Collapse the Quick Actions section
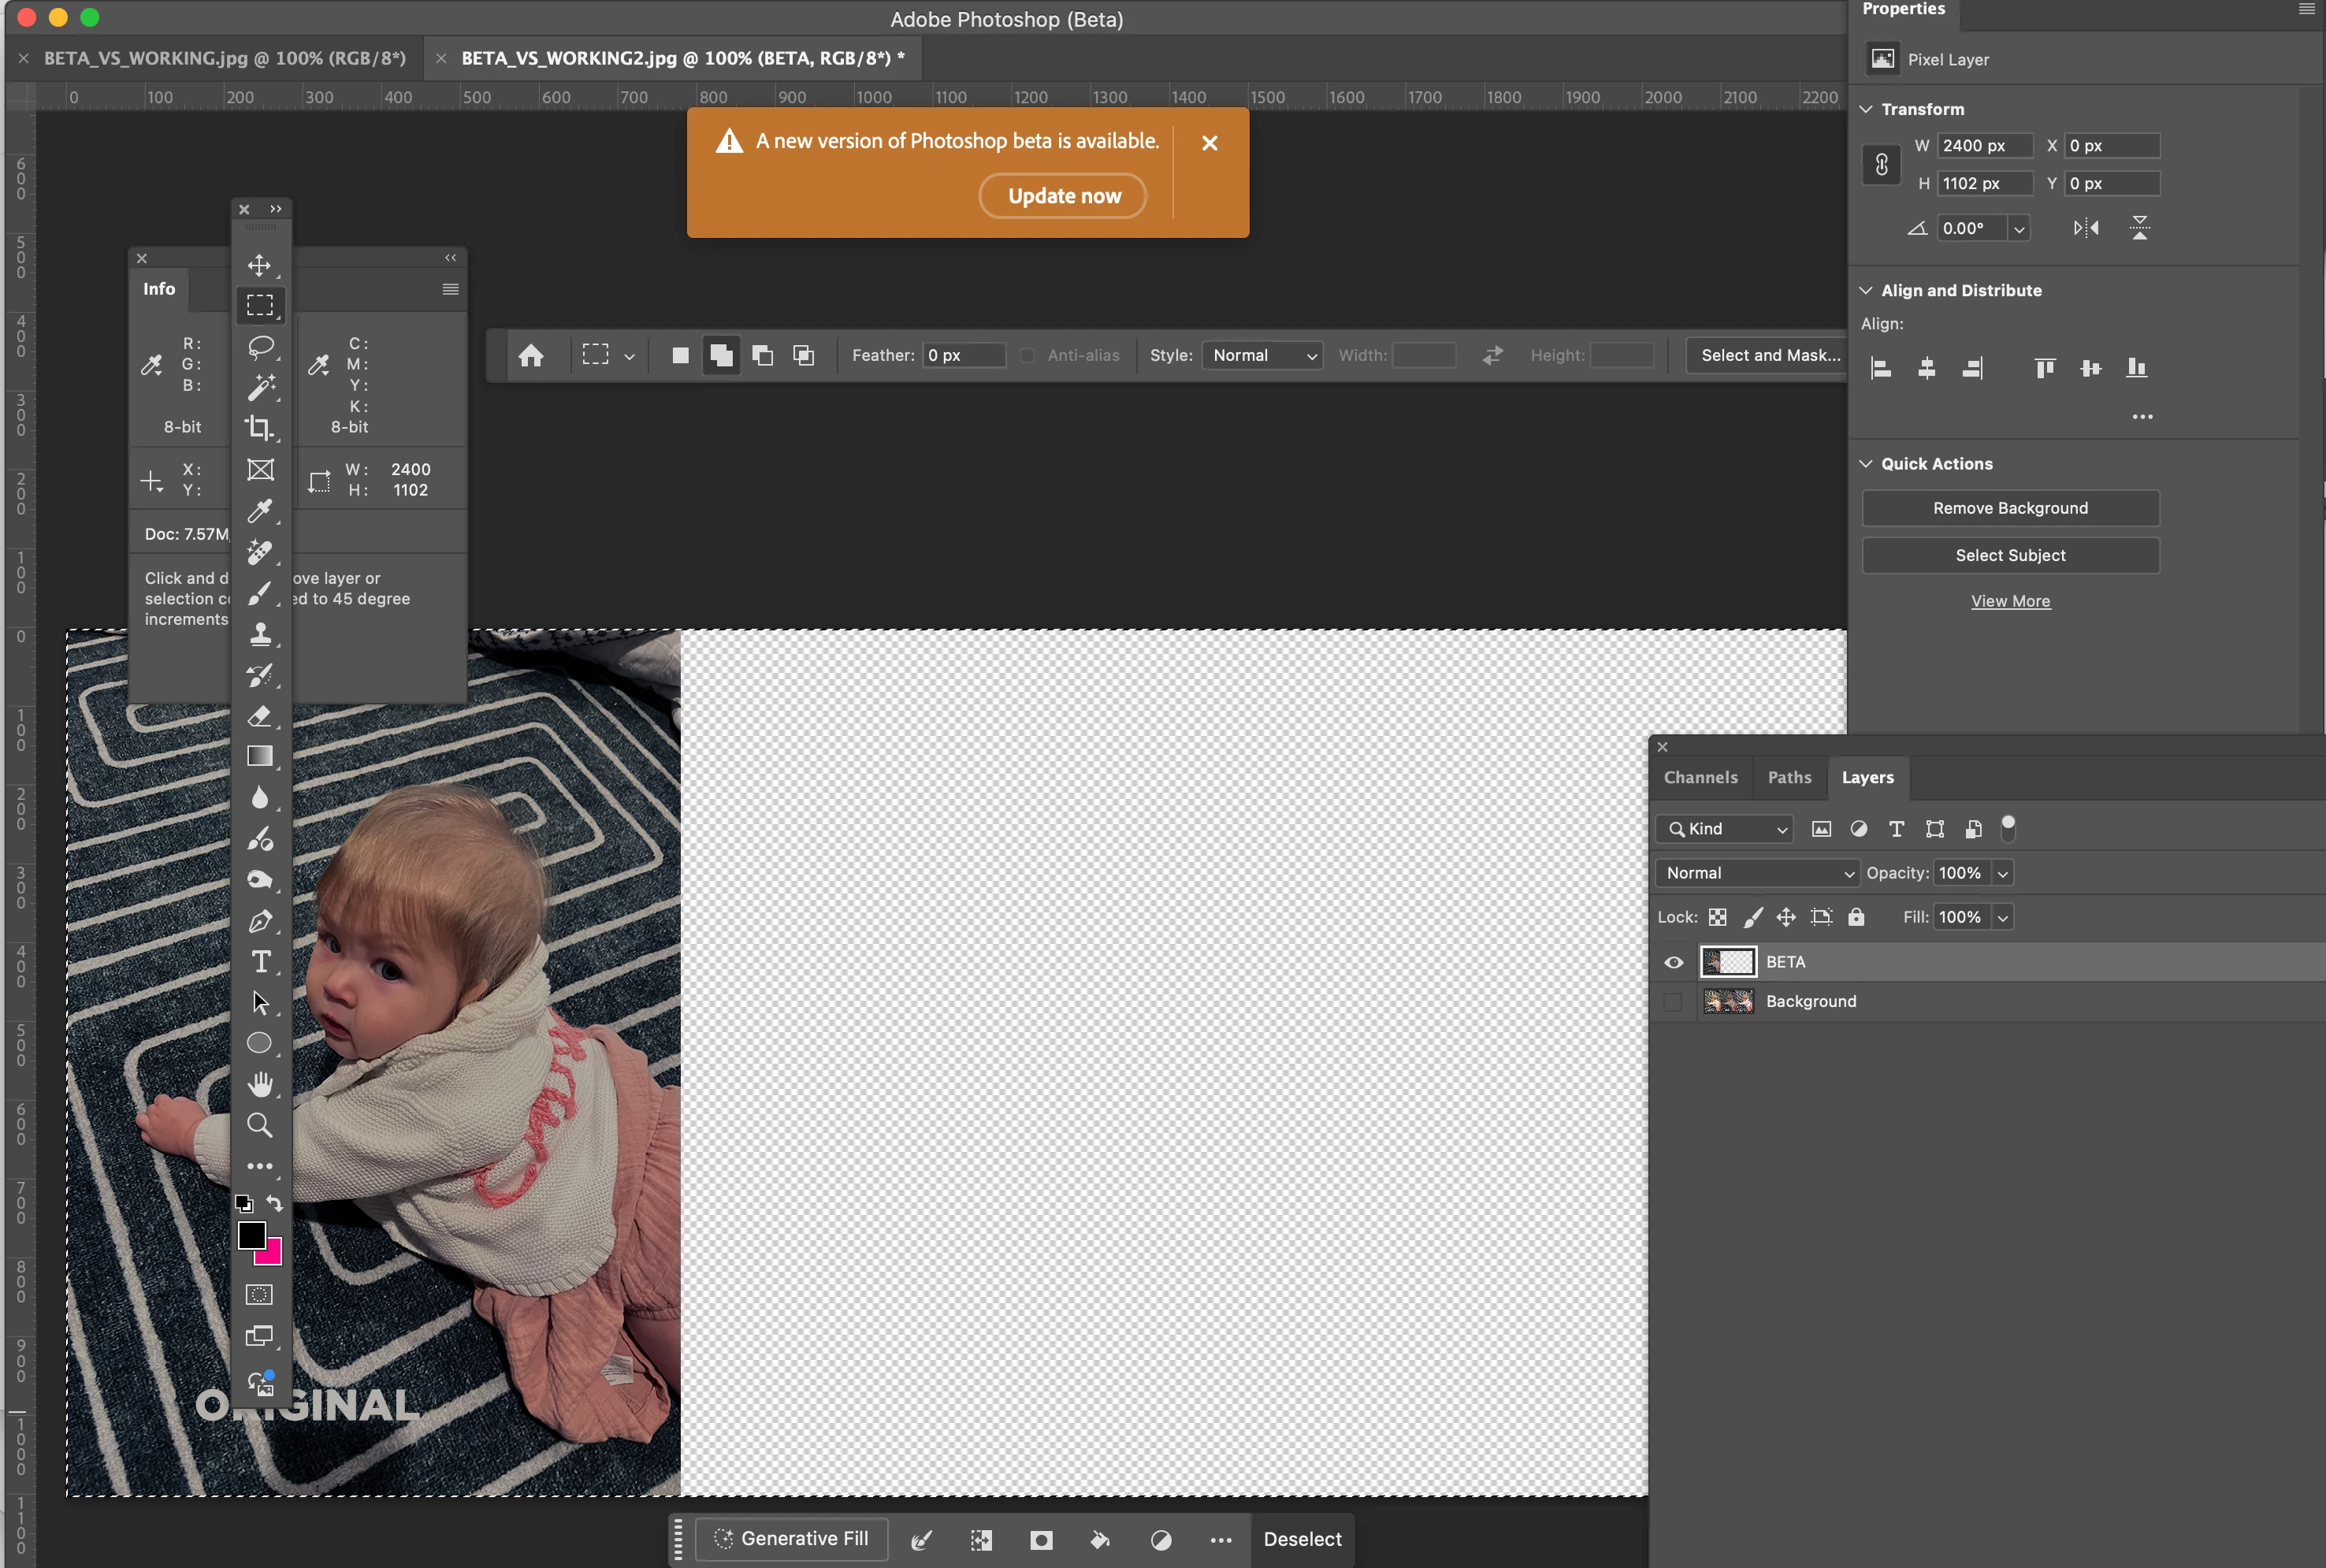Screen dimensions: 2326x1568 [x=1866, y=464]
